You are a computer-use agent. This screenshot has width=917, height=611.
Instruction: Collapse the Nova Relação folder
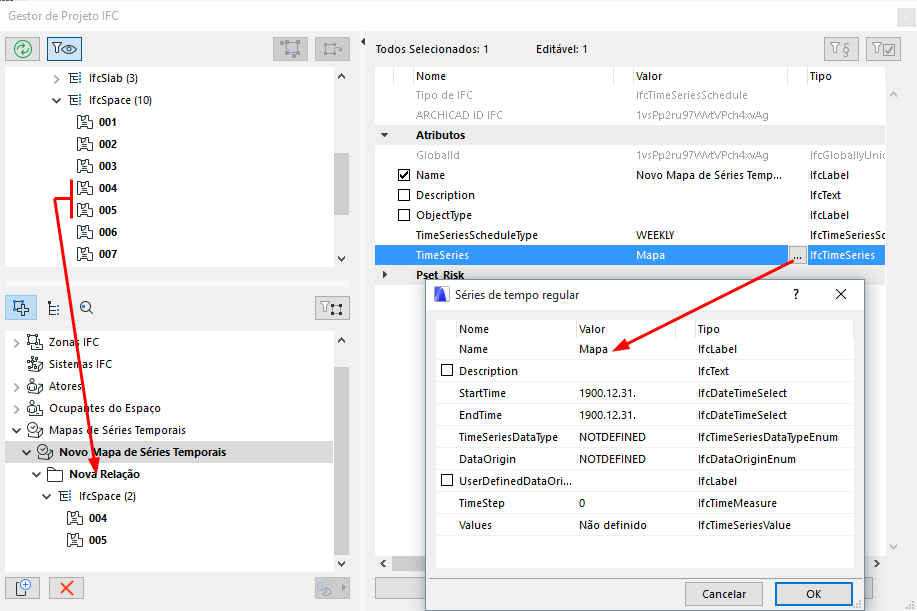(36, 475)
